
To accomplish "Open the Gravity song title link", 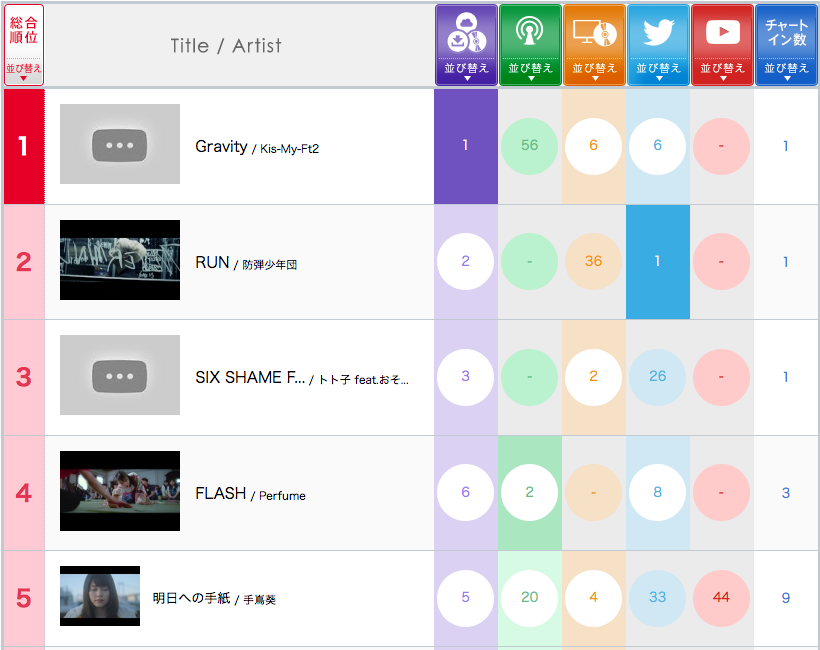I will coord(221,147).
